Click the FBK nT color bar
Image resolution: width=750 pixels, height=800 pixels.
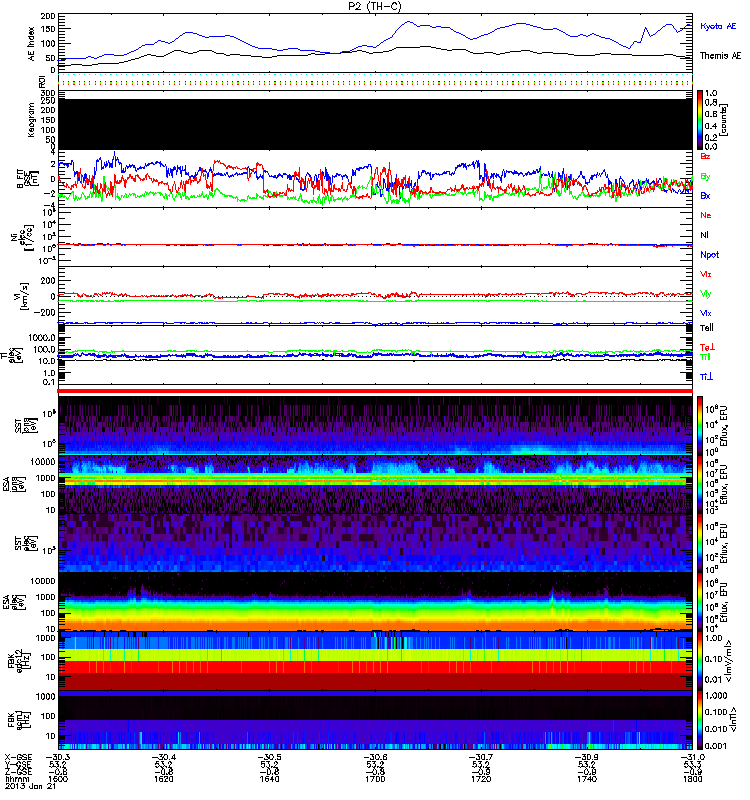tap(700, 720)
